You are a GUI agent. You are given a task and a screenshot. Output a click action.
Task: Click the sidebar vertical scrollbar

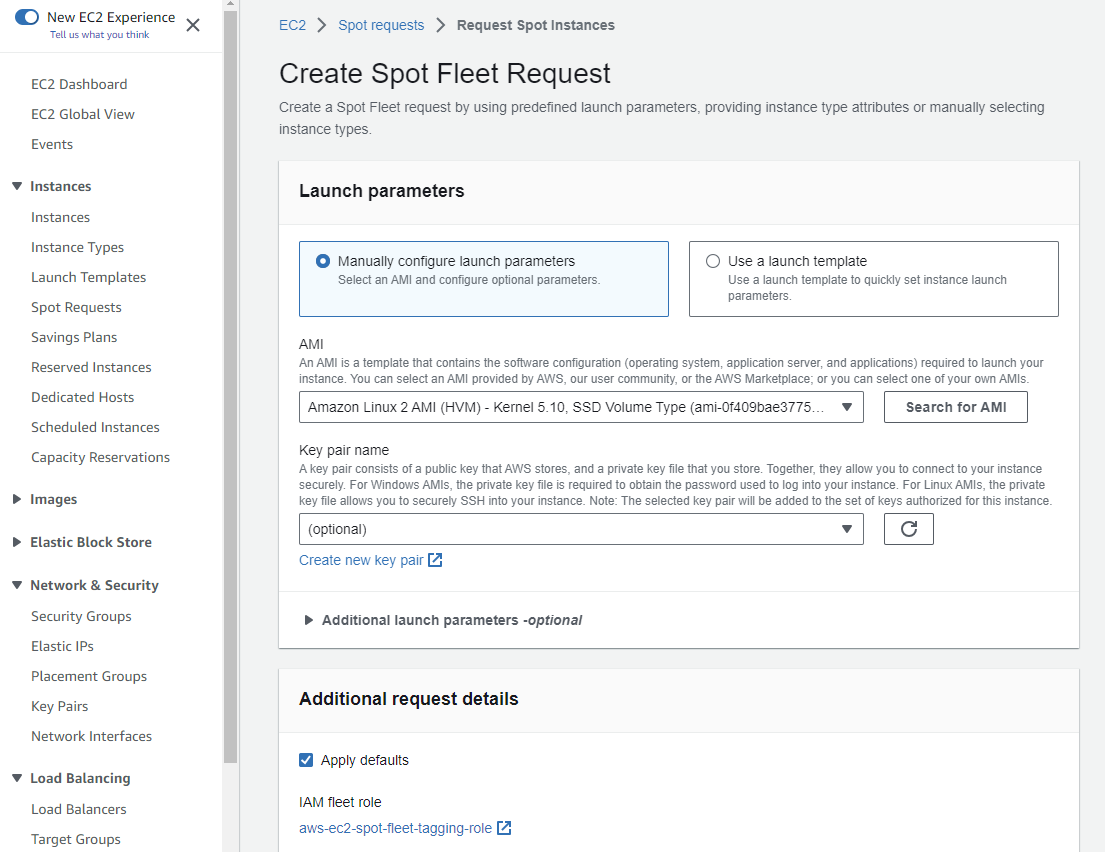click(x=230, y=386)
